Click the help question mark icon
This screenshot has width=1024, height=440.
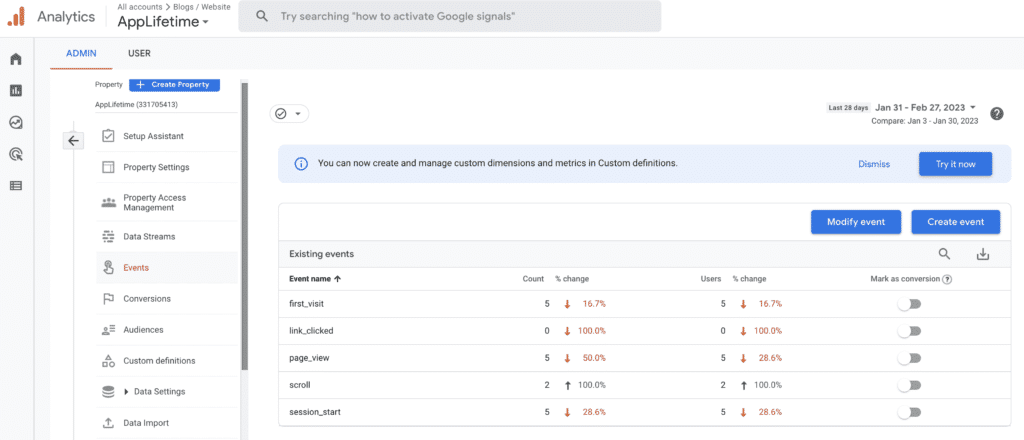pos(996,113)
